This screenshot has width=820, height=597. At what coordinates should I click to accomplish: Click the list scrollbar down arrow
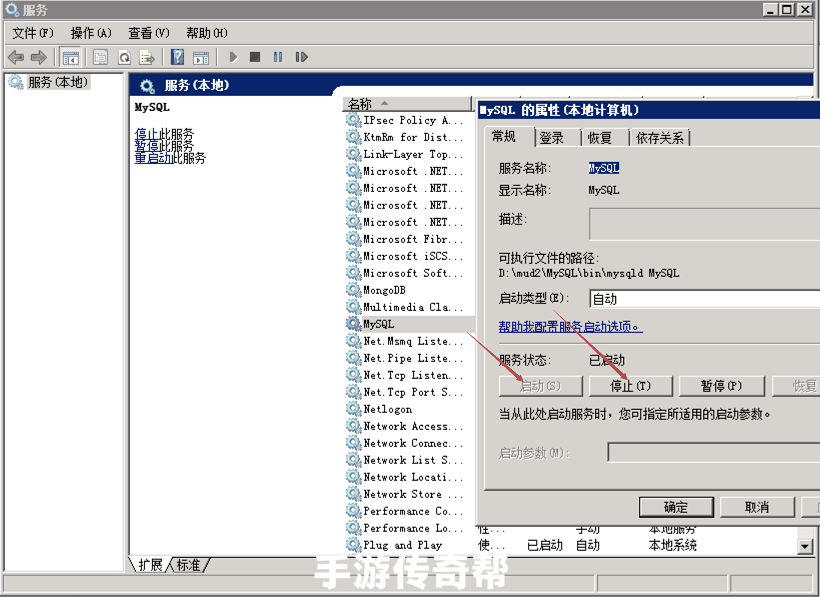(805, 546)
